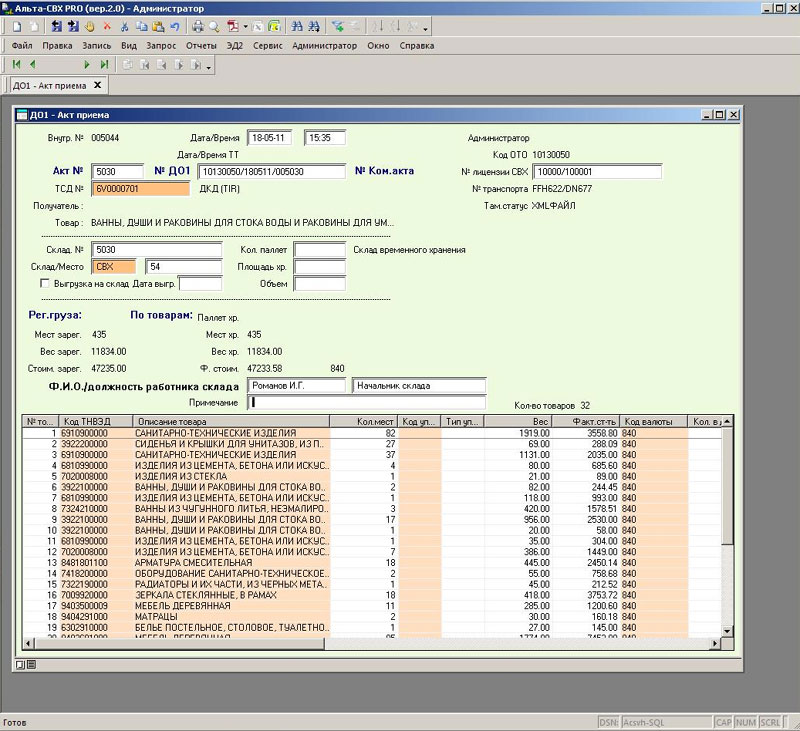
Task: Open the dropdown arrow beside PDF icon
Action: [x=245, y=27]
